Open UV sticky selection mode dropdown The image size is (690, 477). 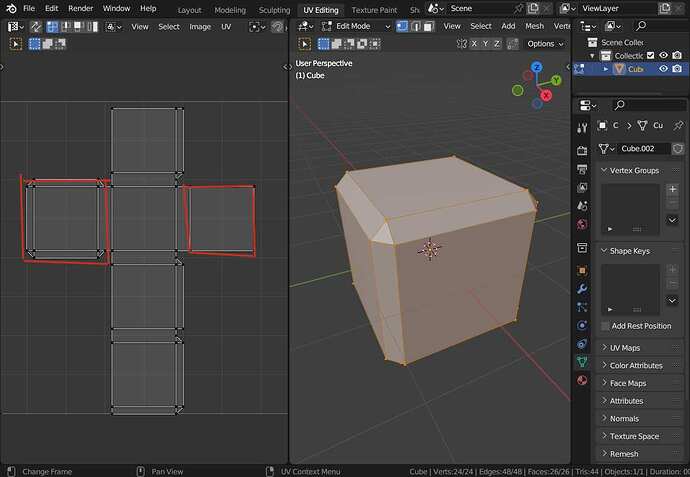coord(113,27)
